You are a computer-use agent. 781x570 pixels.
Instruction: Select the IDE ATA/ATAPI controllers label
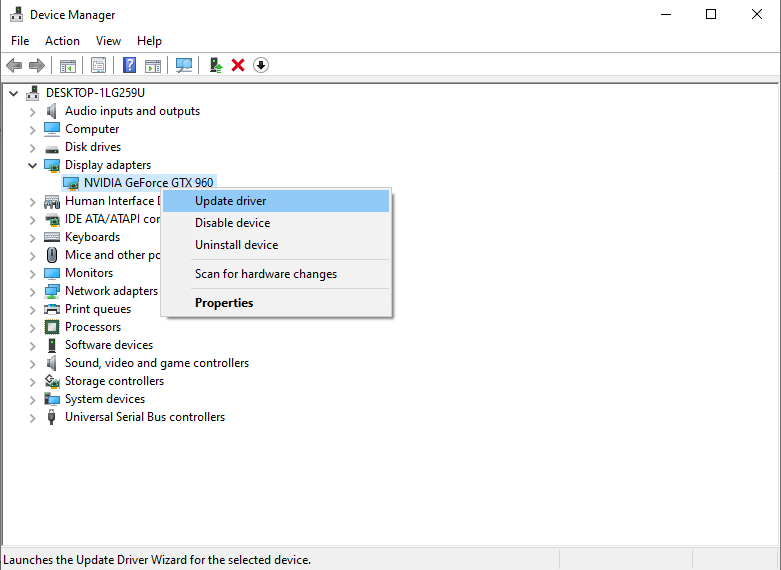click(x=112, y=219)
